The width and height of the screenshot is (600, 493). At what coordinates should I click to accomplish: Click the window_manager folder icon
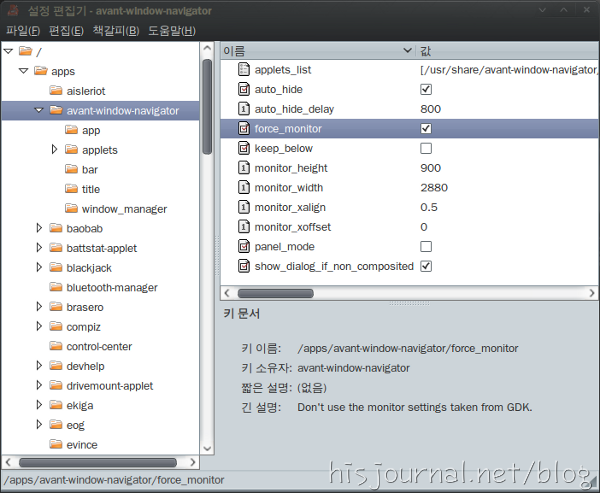point(71,208)
